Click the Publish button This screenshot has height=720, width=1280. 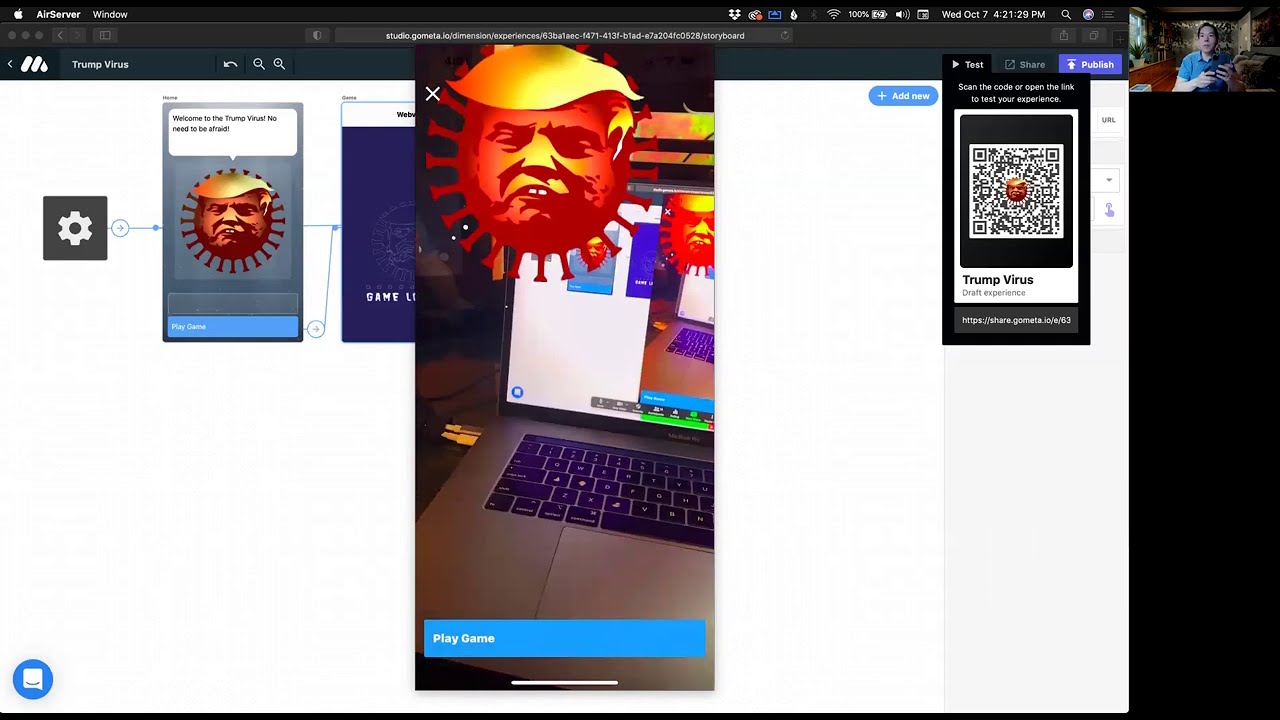[1090, 65]
